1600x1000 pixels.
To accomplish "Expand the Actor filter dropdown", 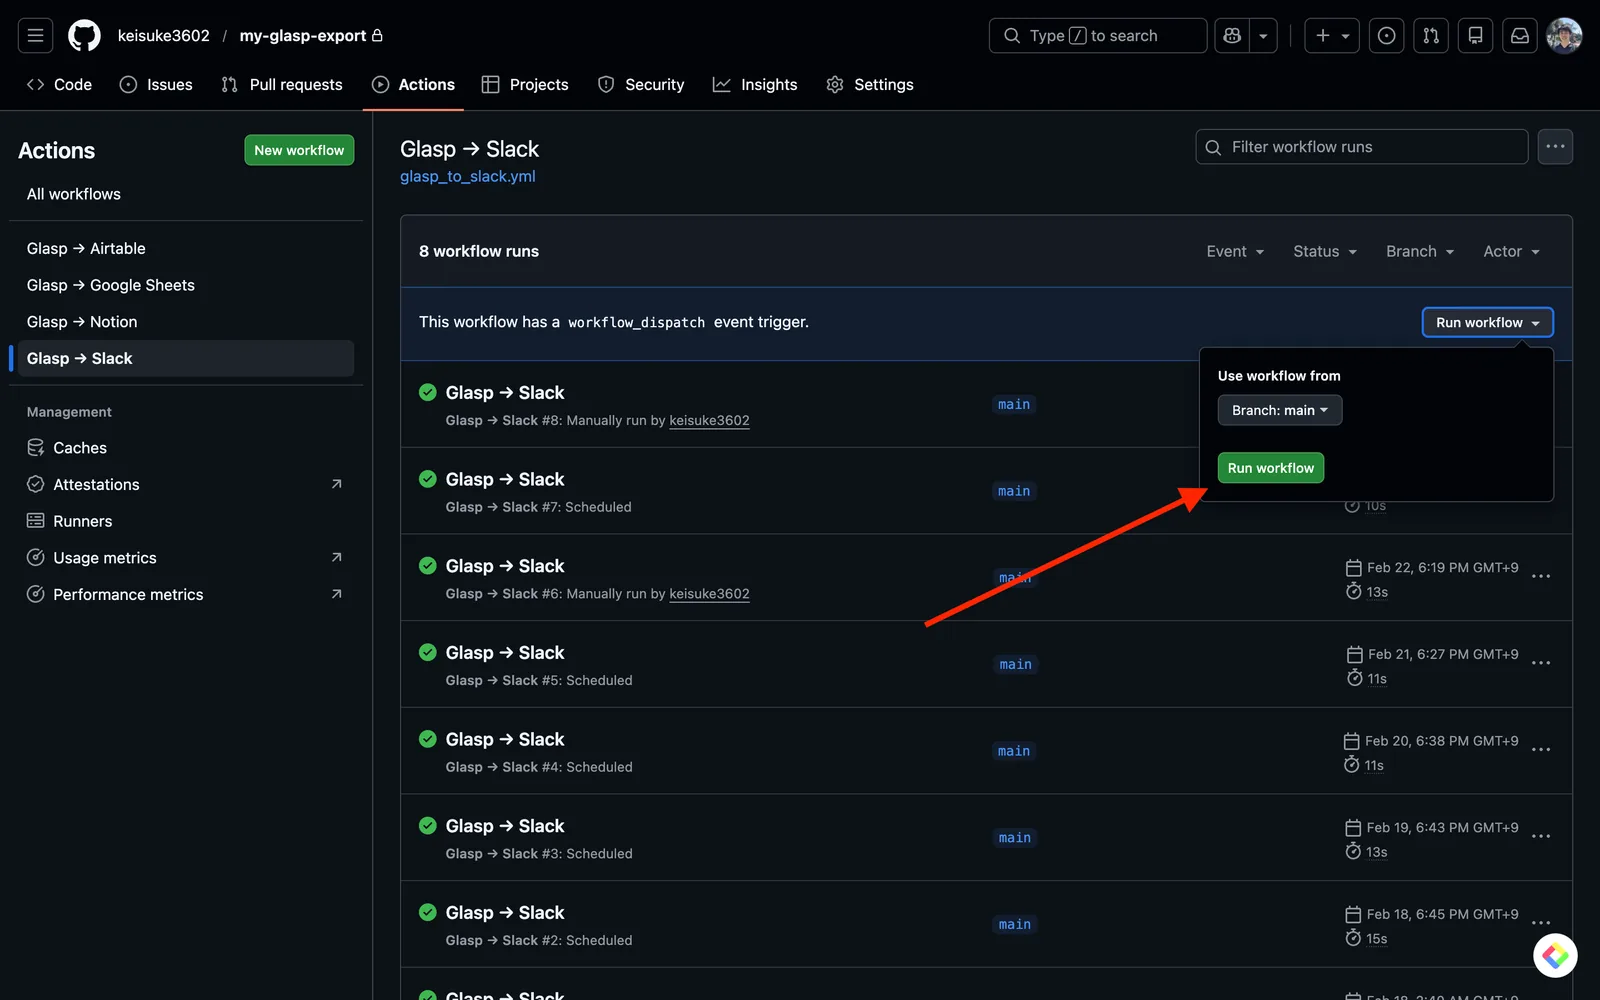I will (x=1511, y=252).
